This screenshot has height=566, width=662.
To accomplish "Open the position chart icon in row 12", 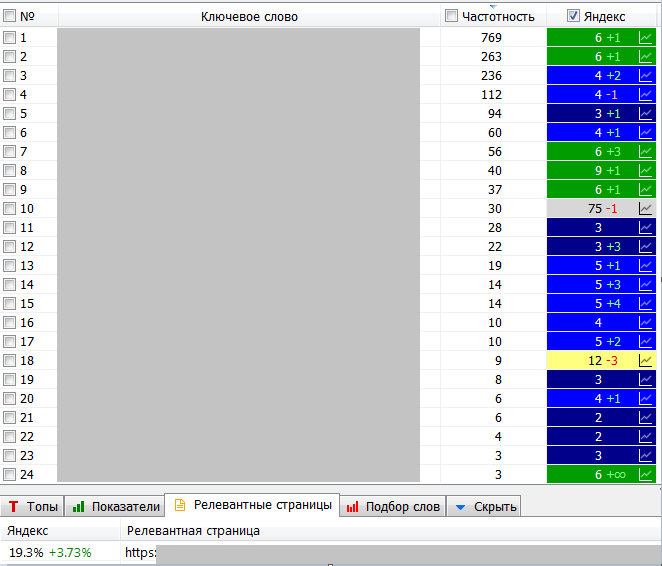I will coord(645,246).
